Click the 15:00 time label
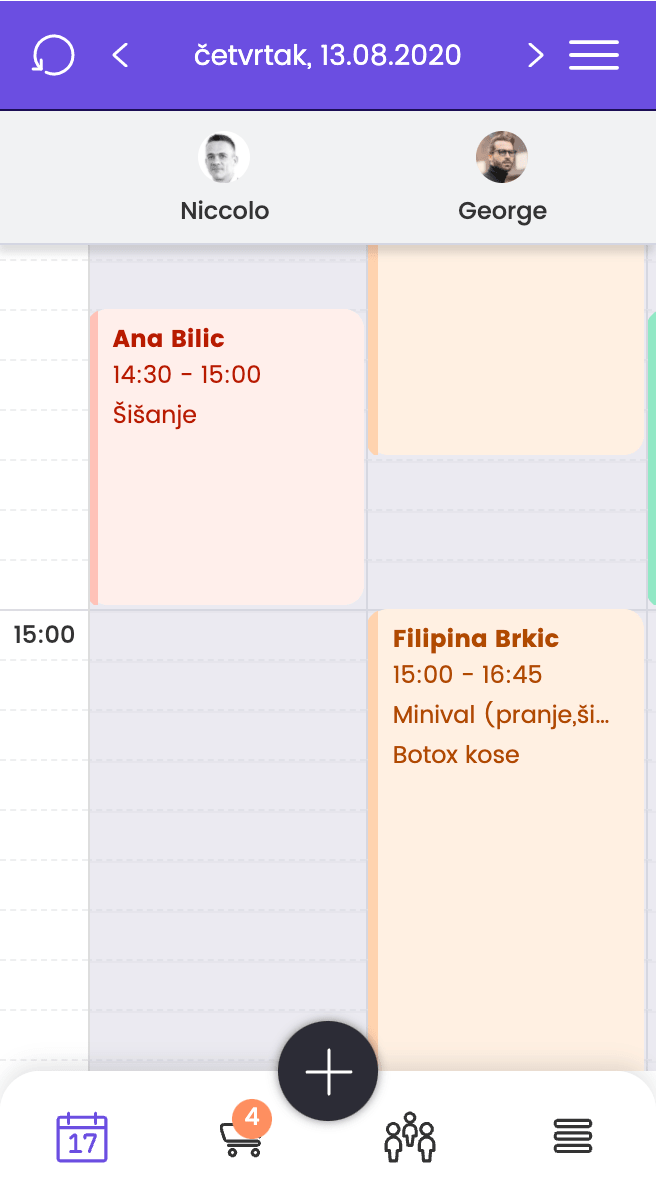The height and width of the screenshot is (1201, 657). click(44, 634)
